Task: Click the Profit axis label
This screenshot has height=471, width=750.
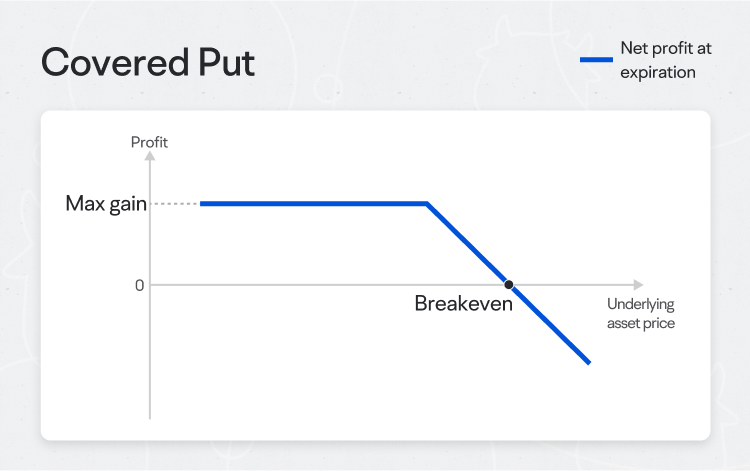Action: tap(149, 142)
